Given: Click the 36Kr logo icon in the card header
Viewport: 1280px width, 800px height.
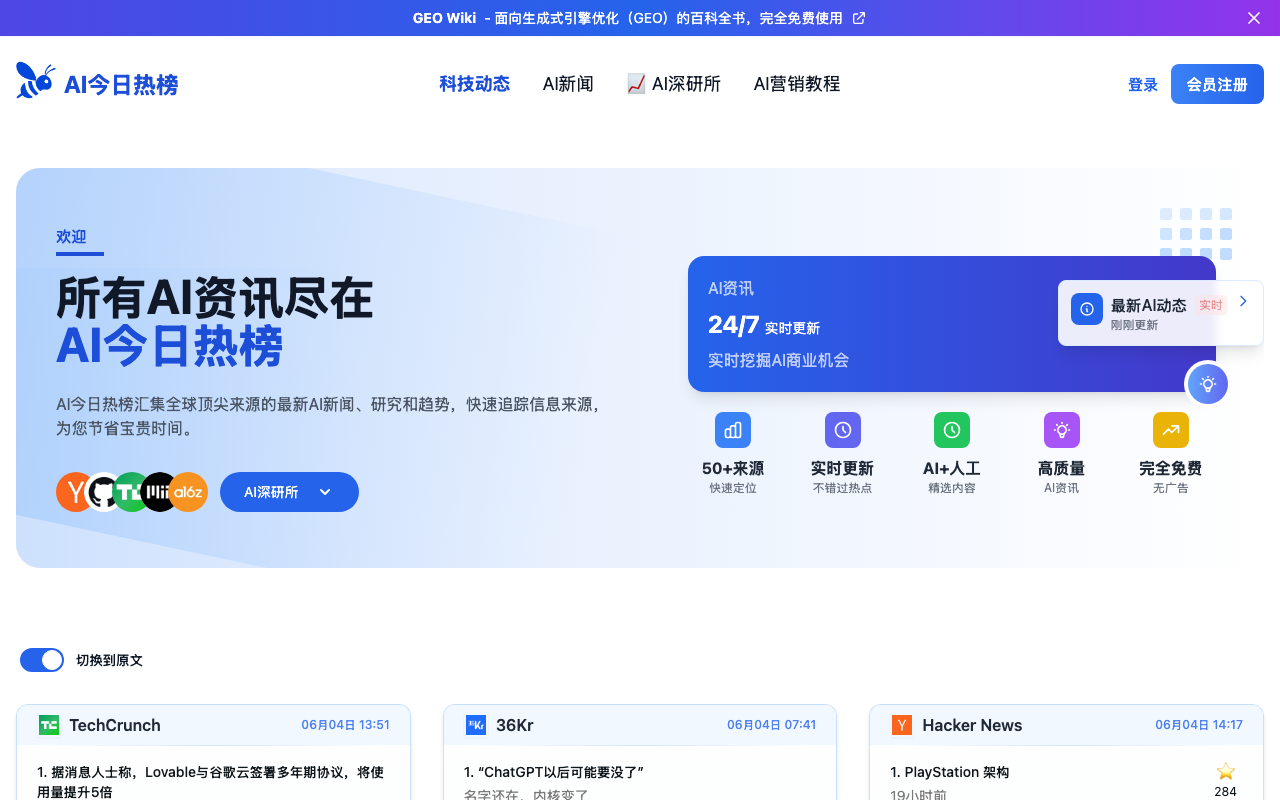Looking at the screenshot, I should tap(476, 725).
